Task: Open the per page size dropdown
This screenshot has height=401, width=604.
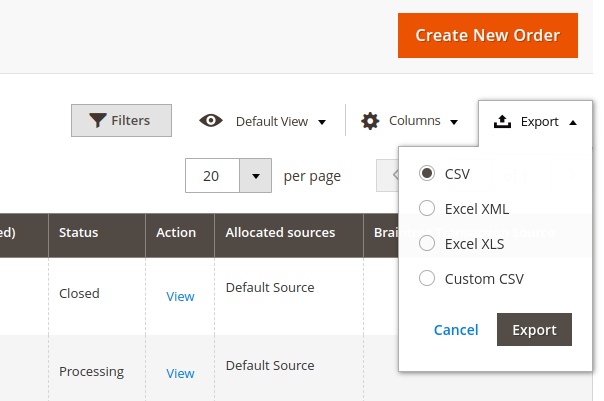Action: click(256, 176)
